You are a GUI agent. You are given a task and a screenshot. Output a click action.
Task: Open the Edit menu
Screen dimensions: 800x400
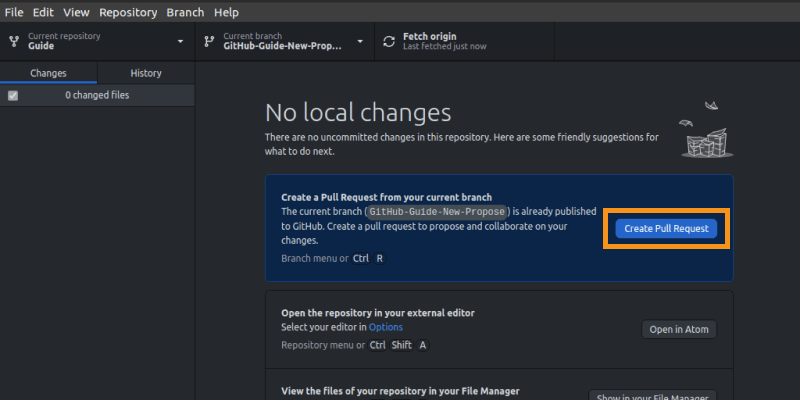click(x=43, y=12)
